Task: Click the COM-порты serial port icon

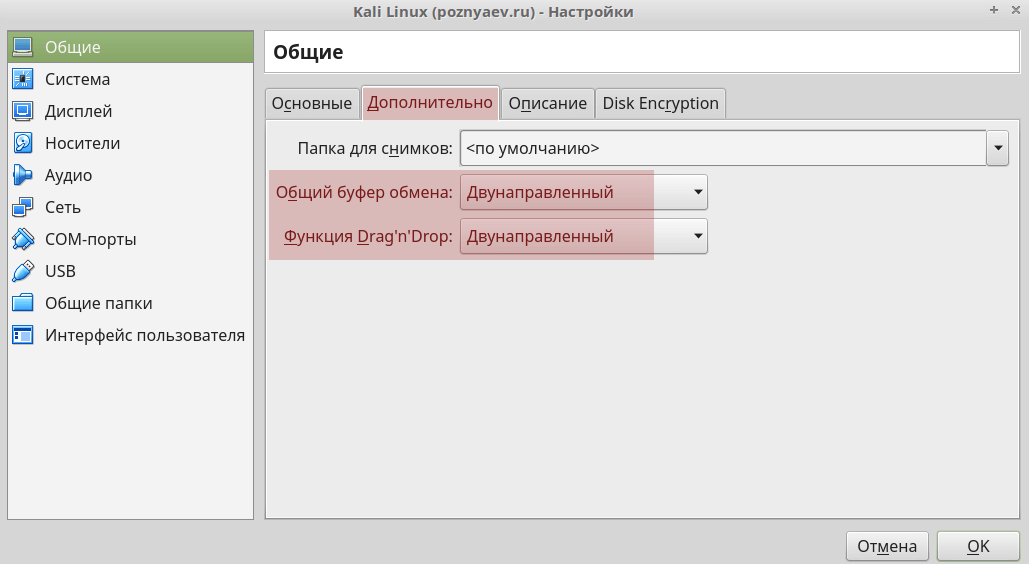Action: [x=23, y=239]
